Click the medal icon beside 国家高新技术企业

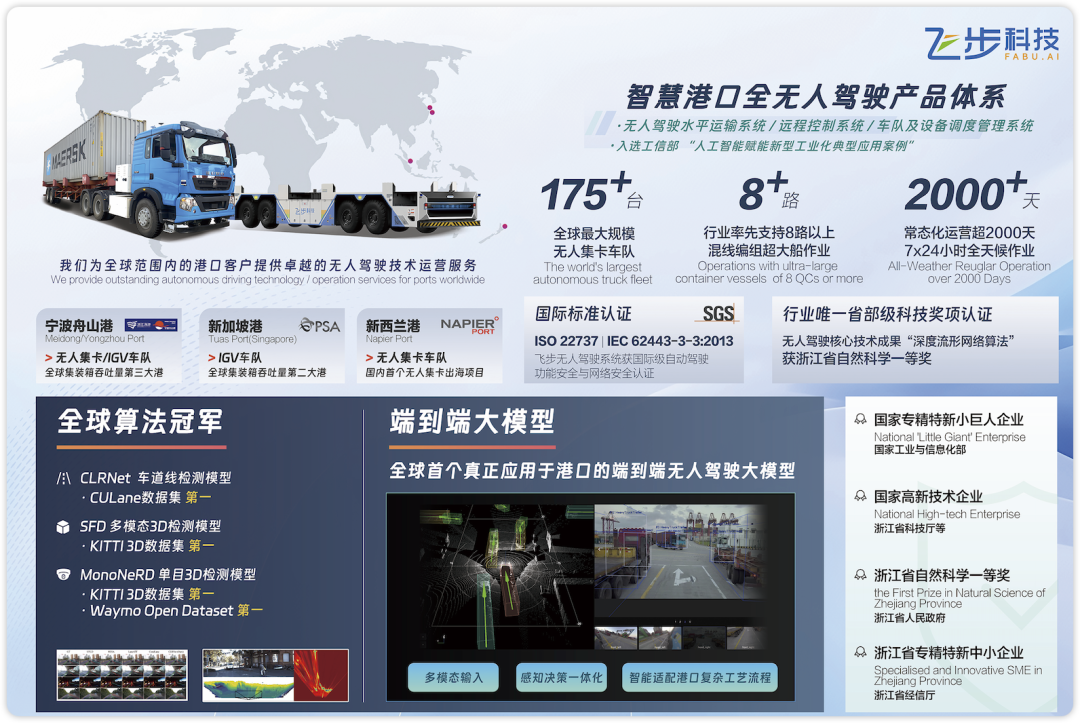860,496
